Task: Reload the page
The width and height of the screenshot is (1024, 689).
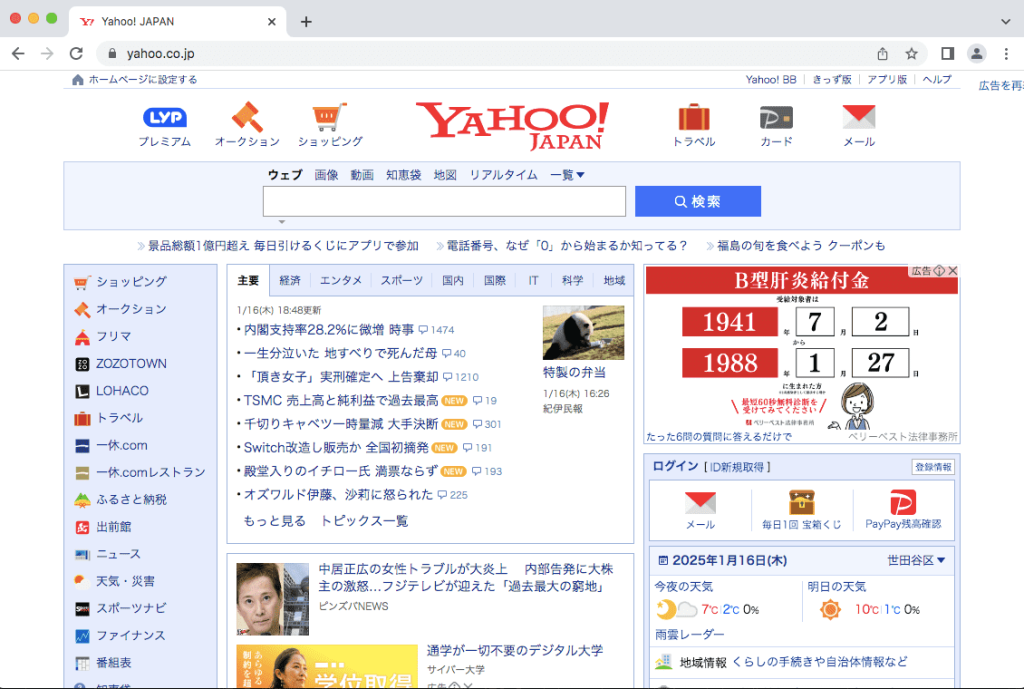Action: click(x=76, y=54)
